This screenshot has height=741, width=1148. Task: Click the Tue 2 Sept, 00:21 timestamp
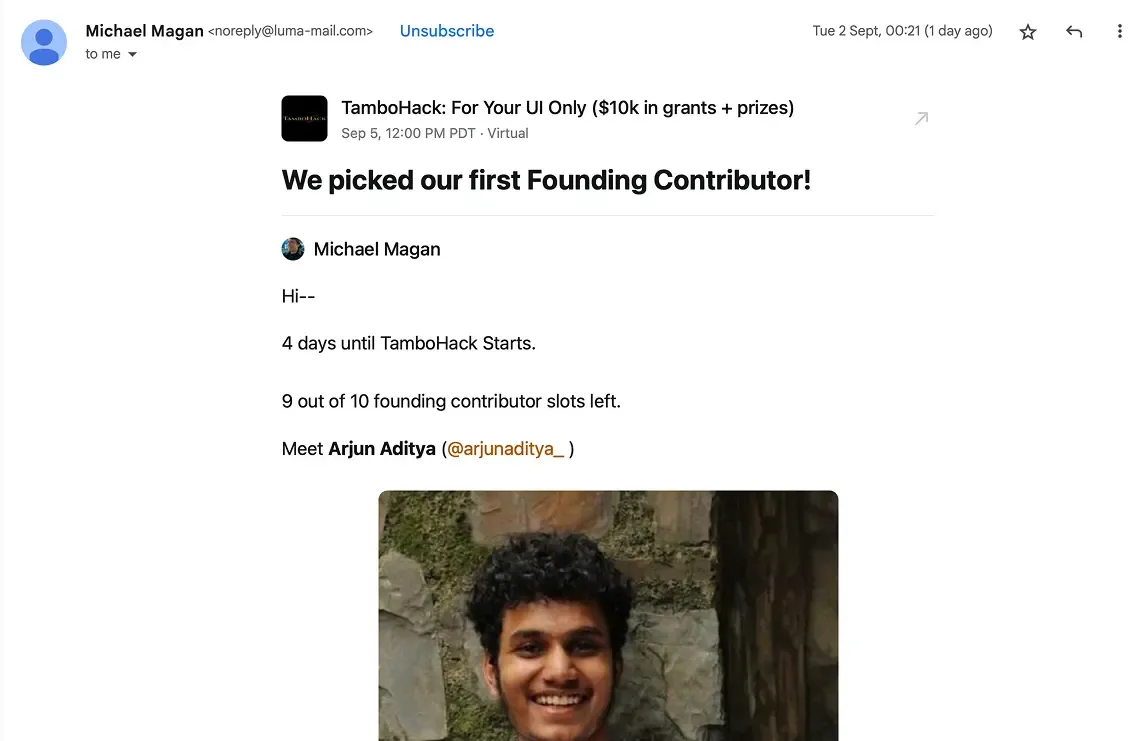[x=902, y=31]
